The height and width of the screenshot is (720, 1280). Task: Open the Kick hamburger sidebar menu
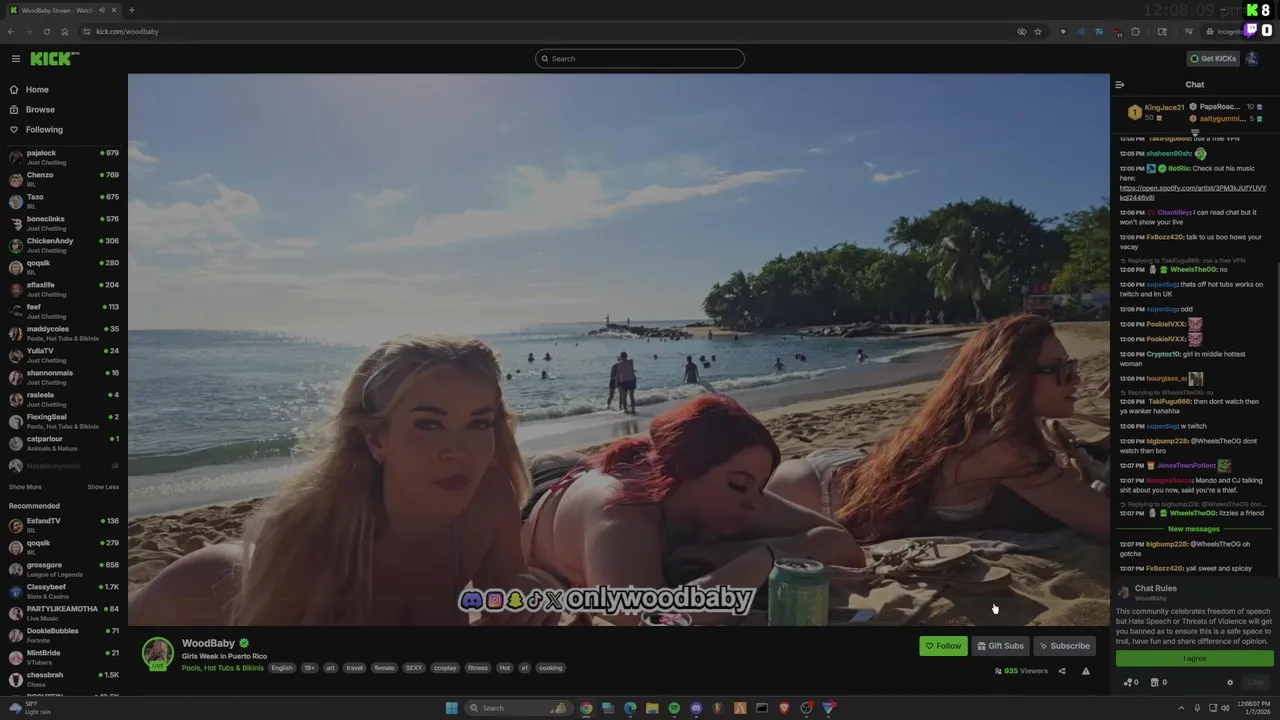pos(15,59)
